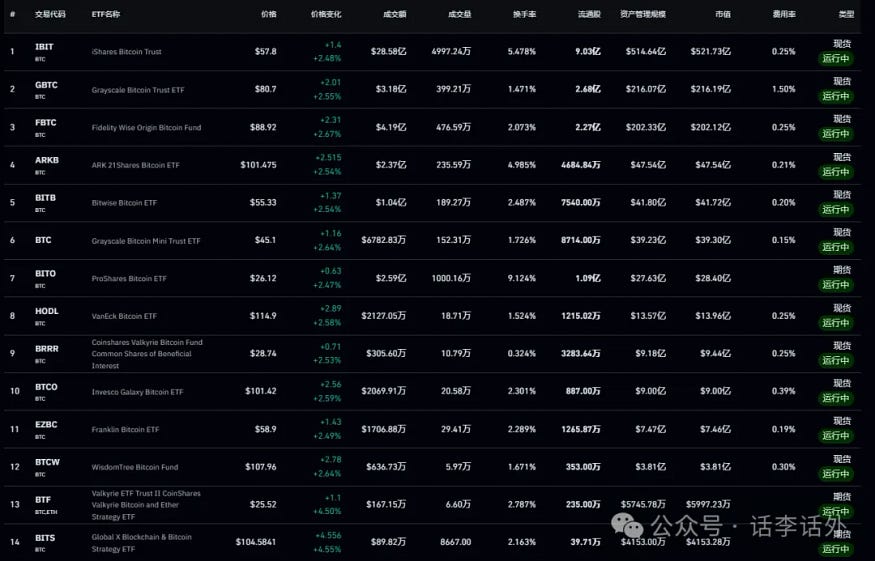Click the ETF名称 column header
The image size is (875, 561).
click(105, 14)
